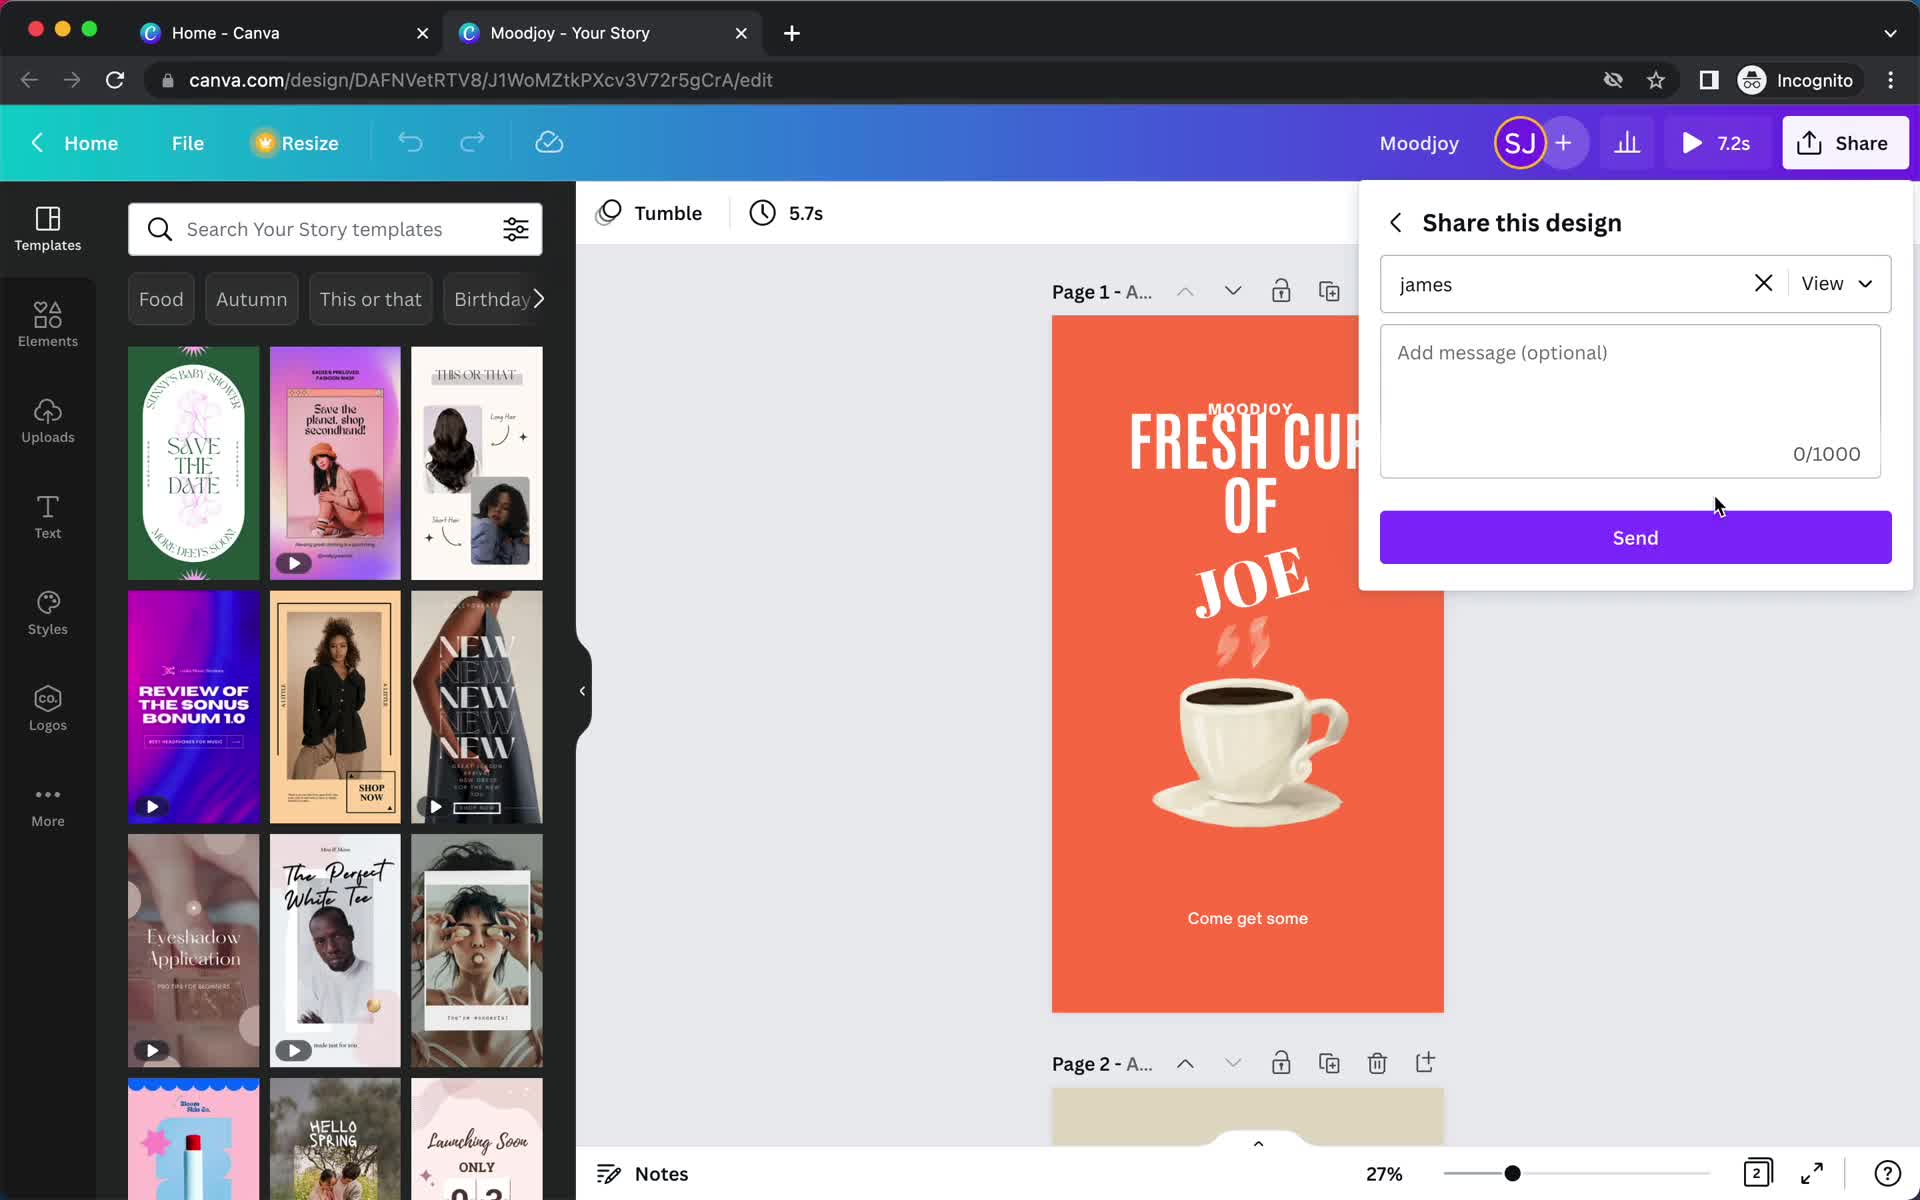
Task: Add a new page after Page 2
Action: pos(1425,1063)
